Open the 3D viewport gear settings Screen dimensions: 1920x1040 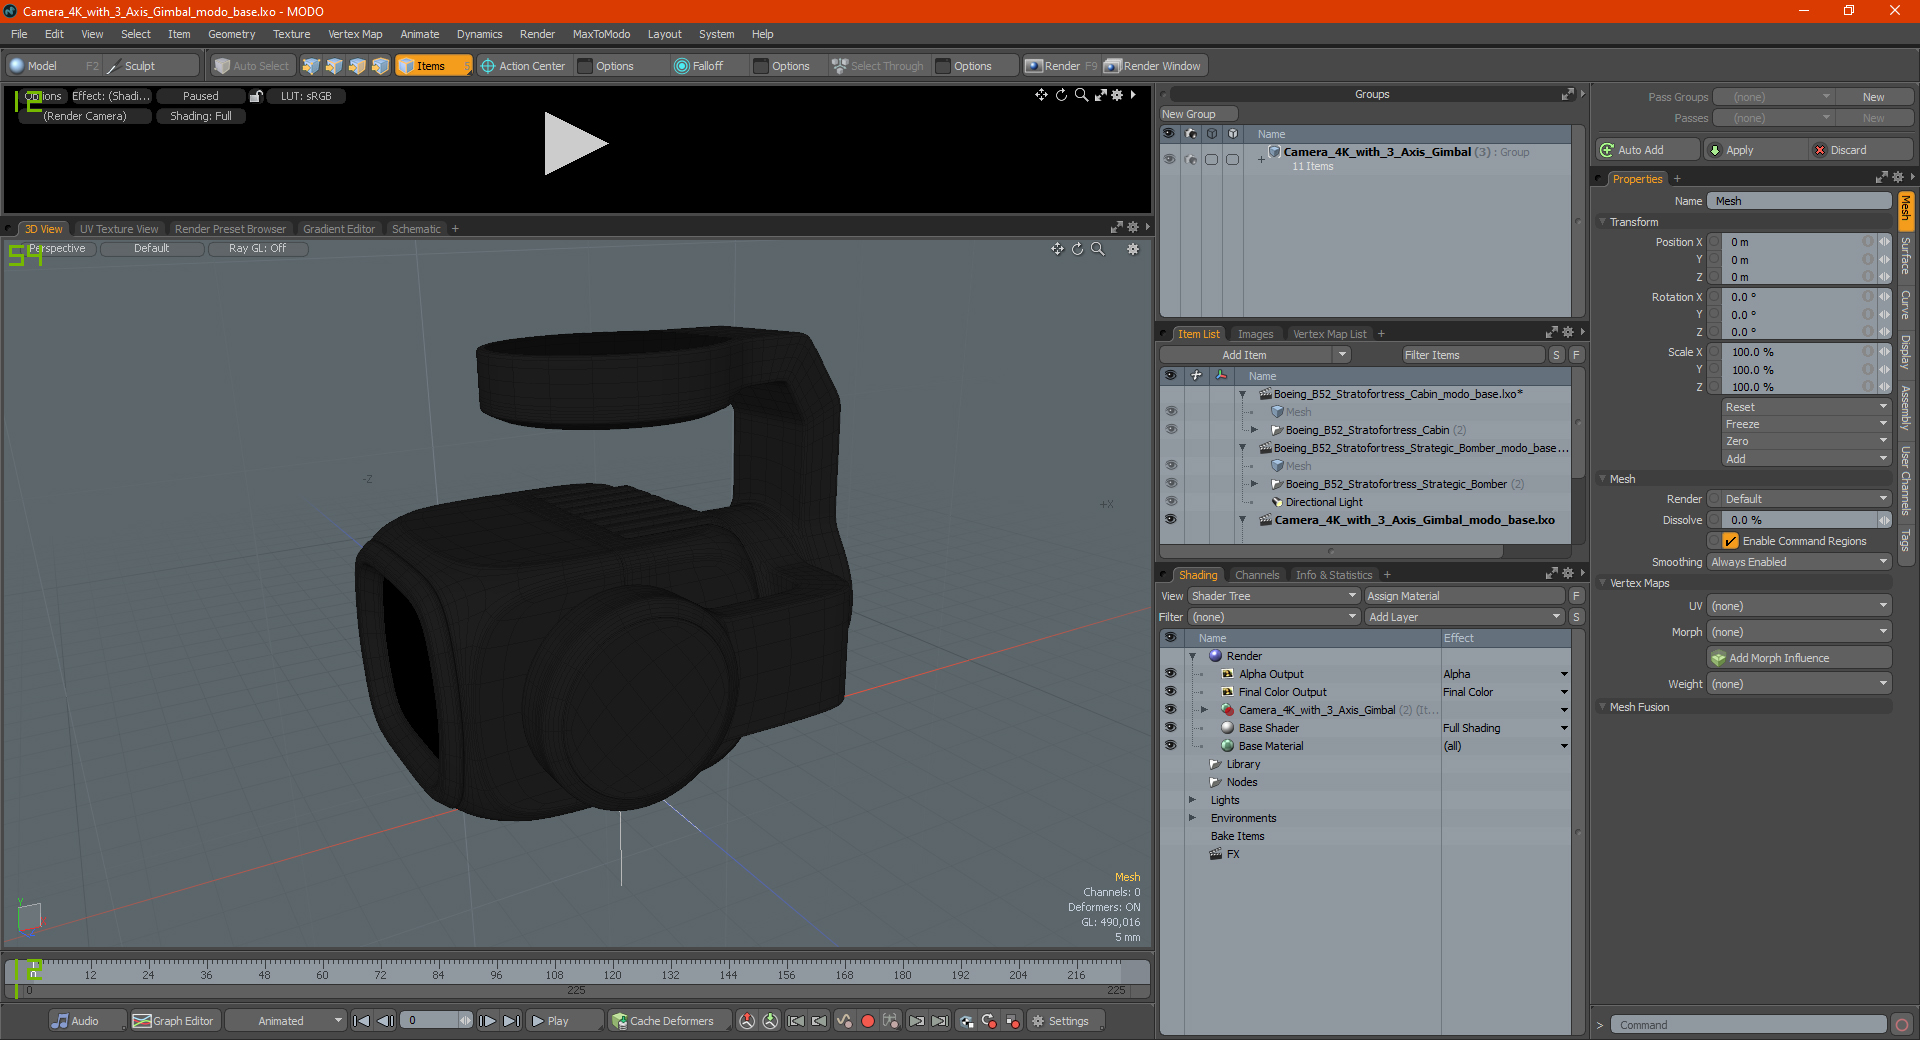pyautogui.click(x=1133, y=249)
